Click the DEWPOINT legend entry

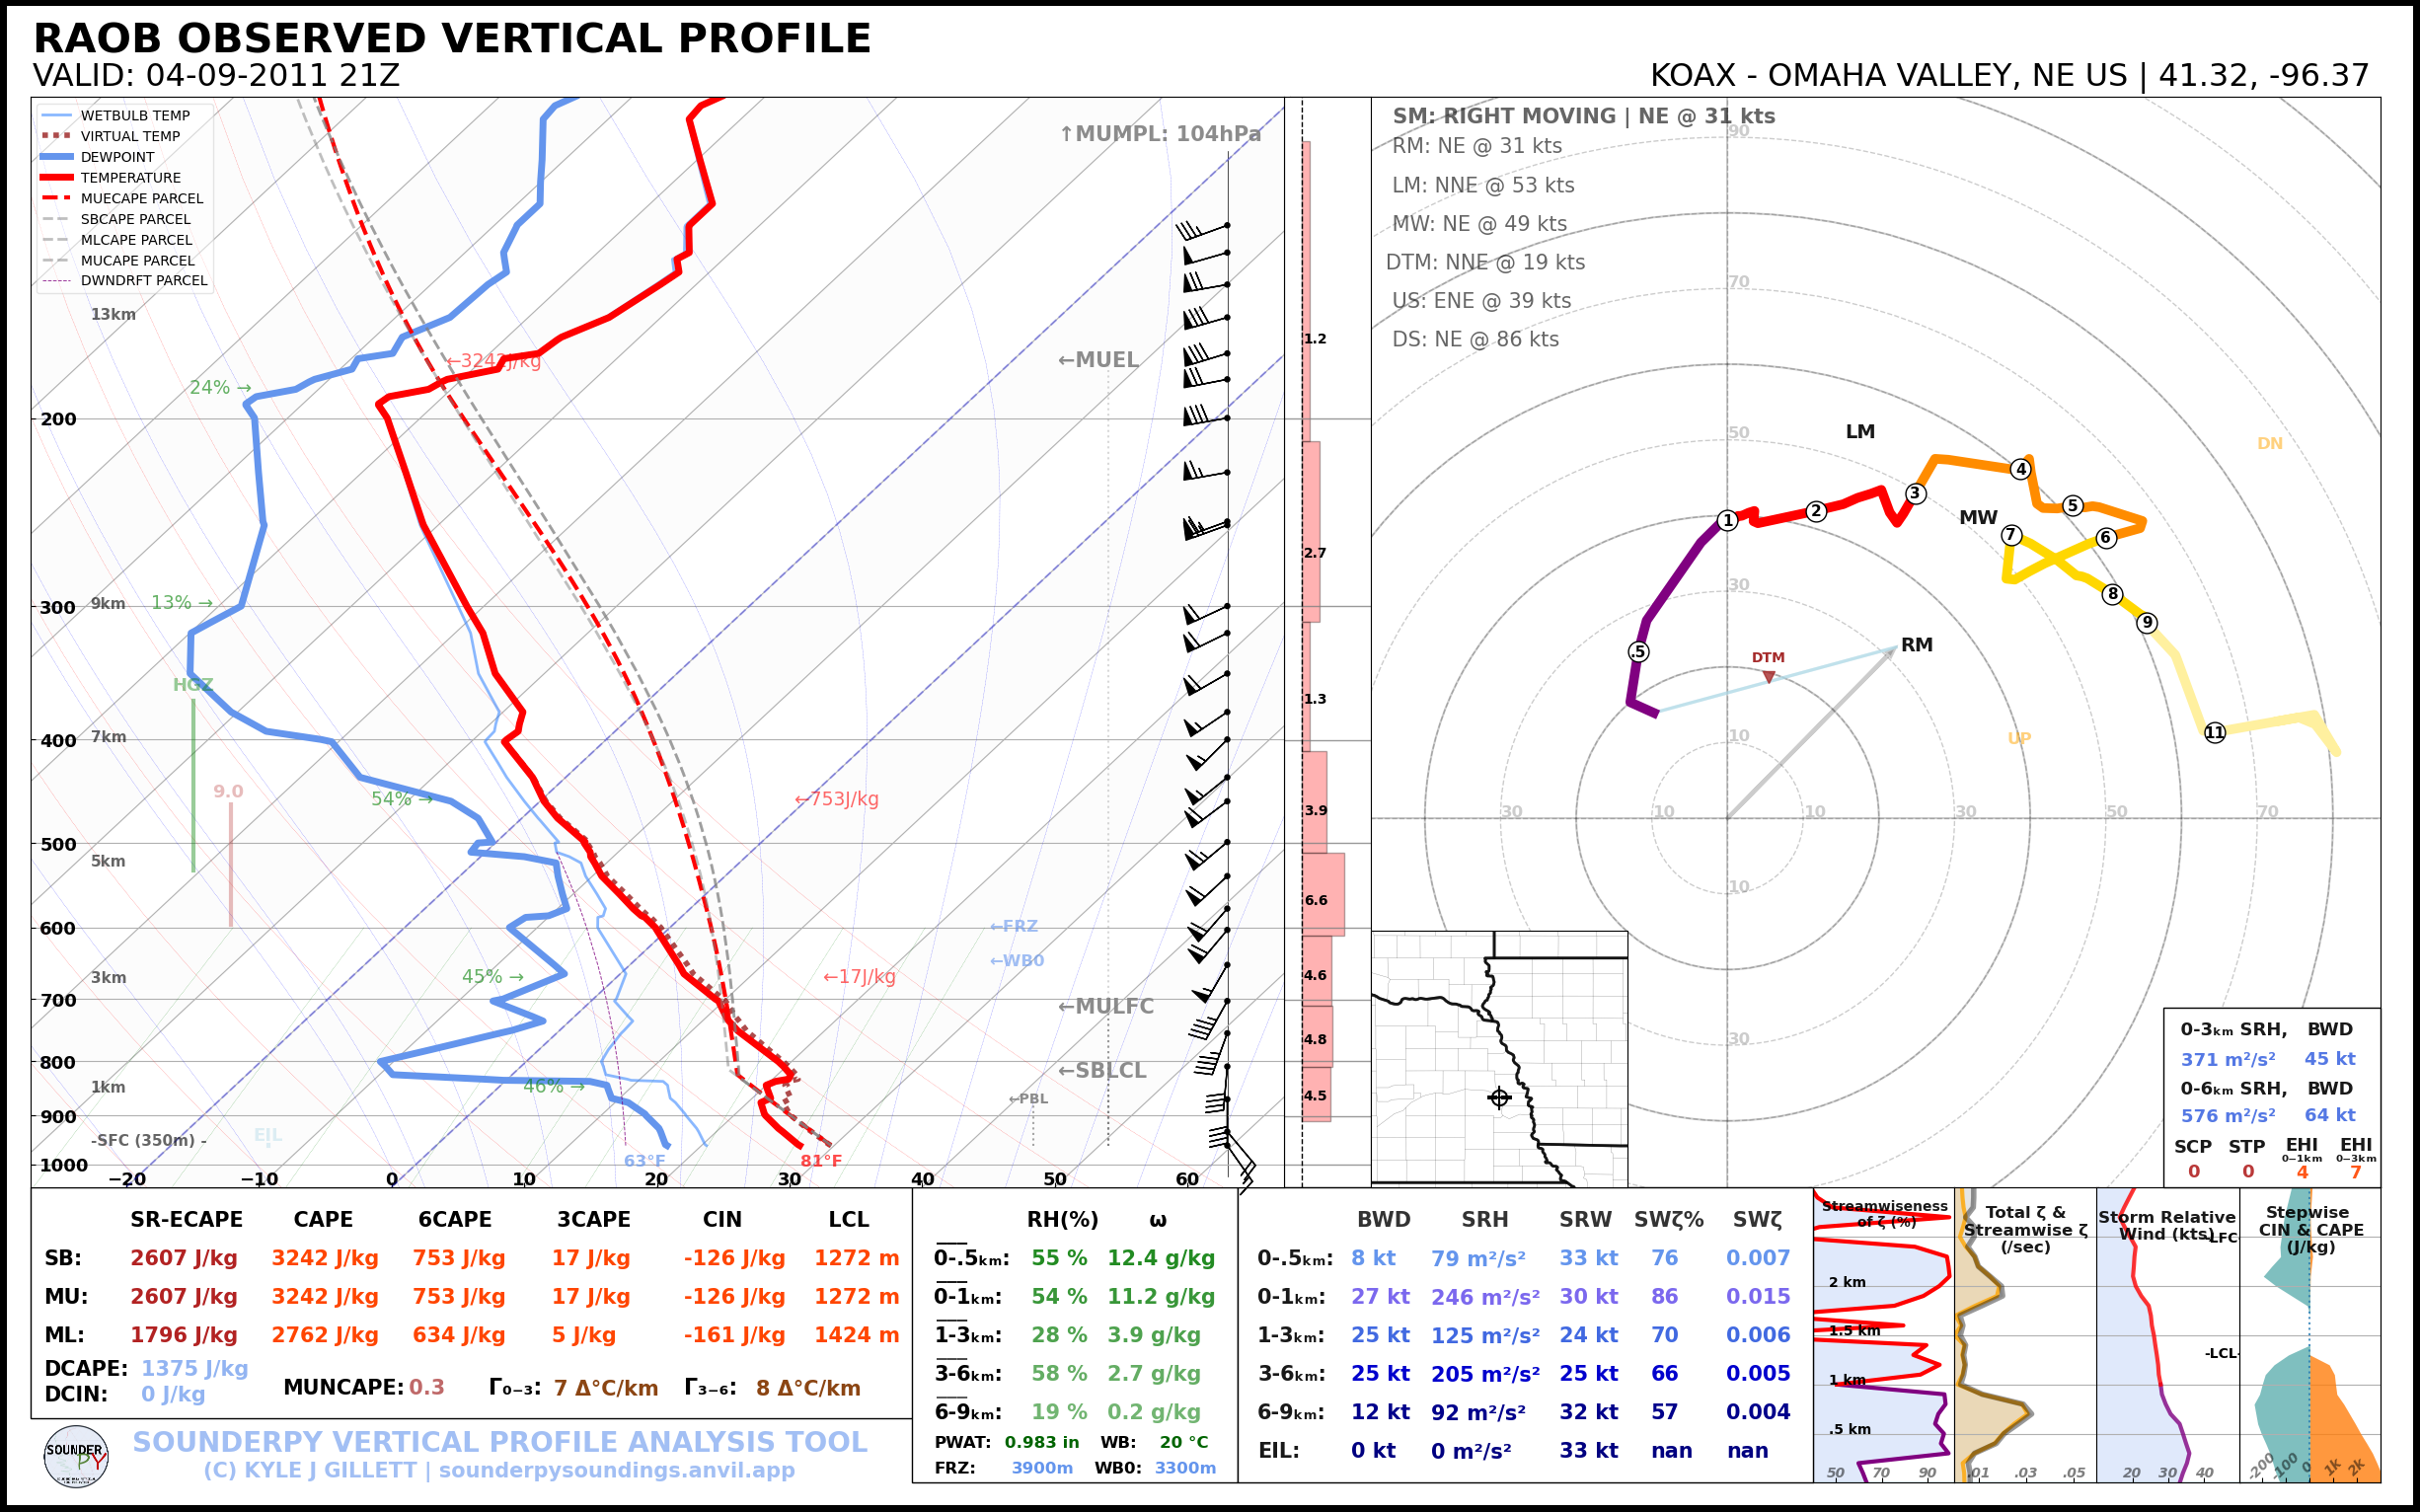[117, 157]
